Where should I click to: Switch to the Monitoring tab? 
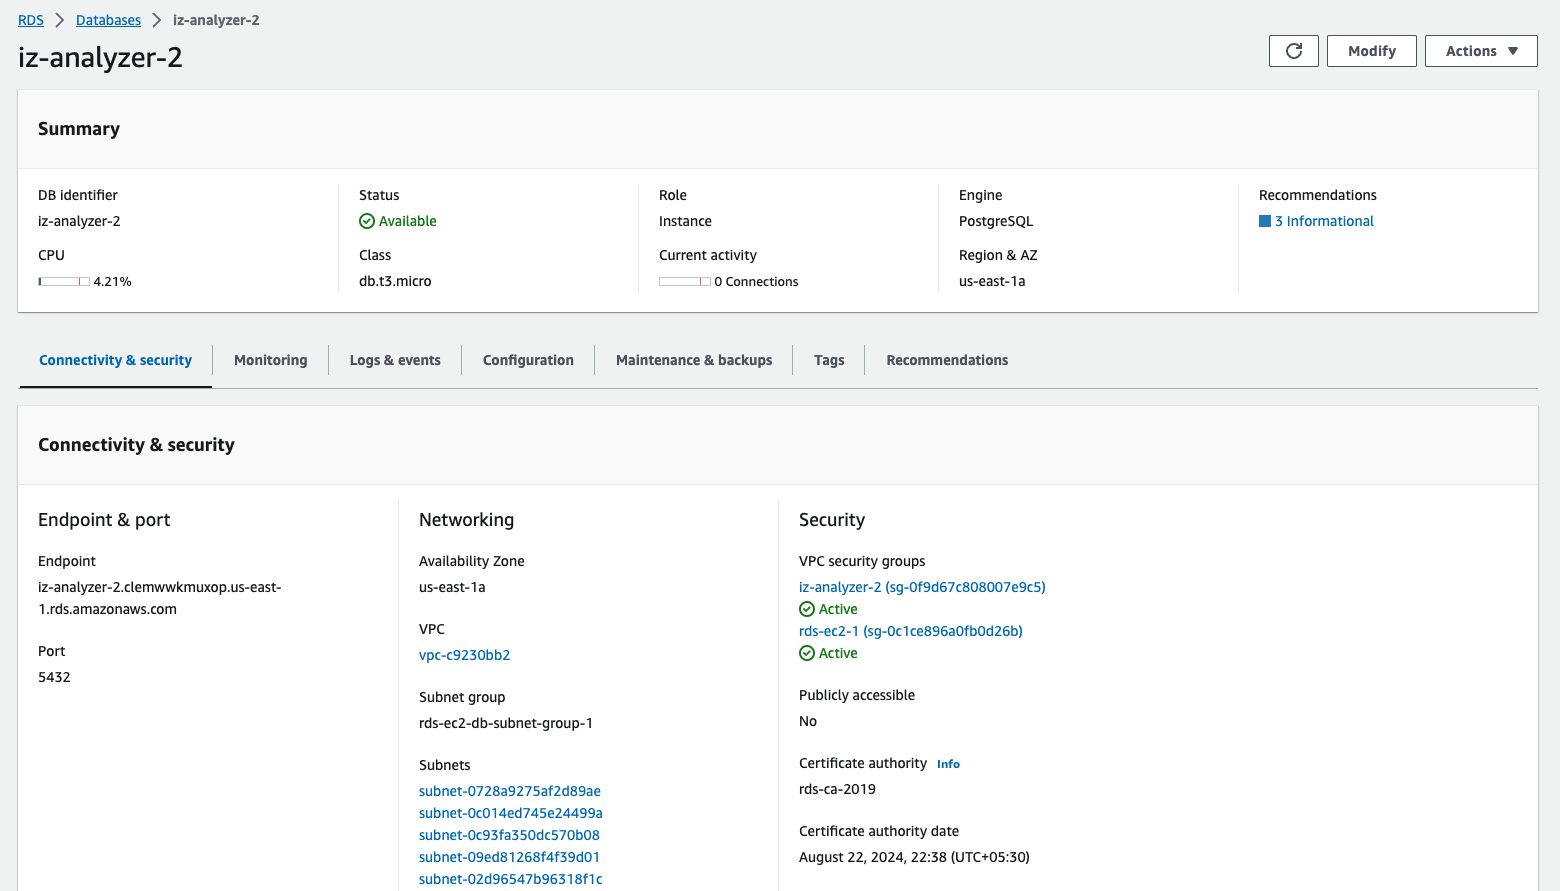[270, 360]
